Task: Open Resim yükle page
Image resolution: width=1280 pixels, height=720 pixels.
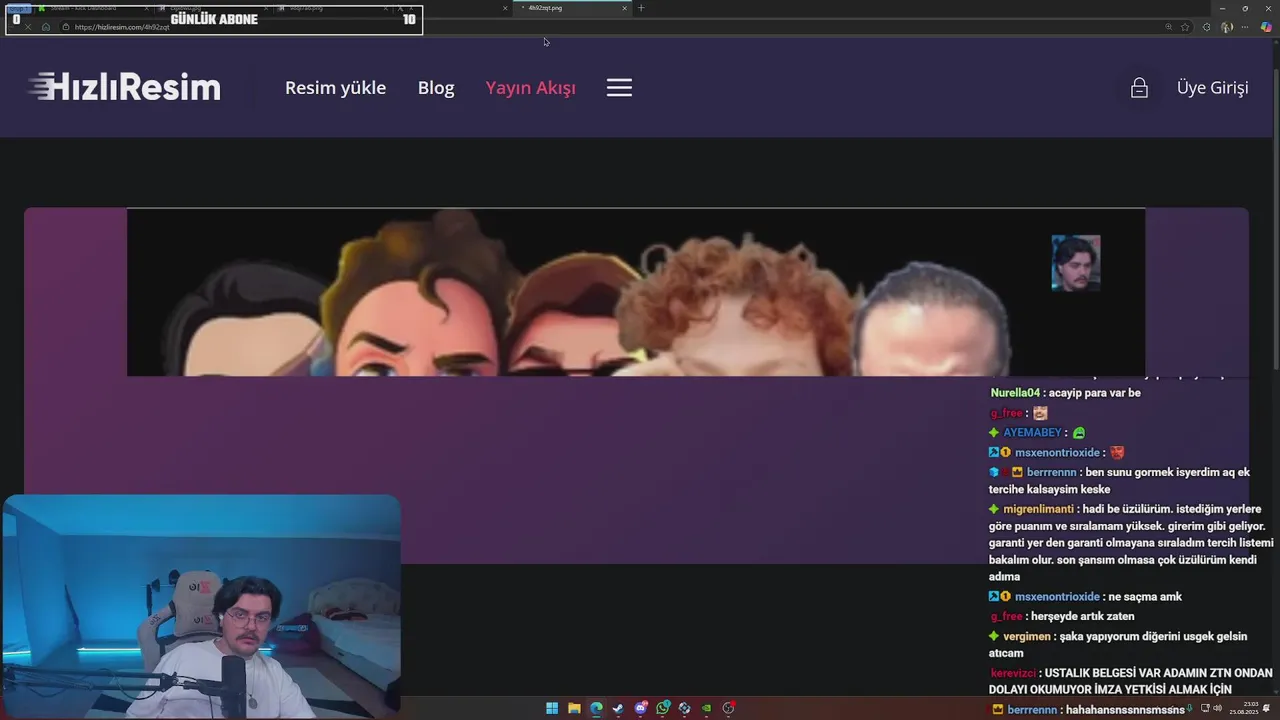Action: [x=335, y=88]
